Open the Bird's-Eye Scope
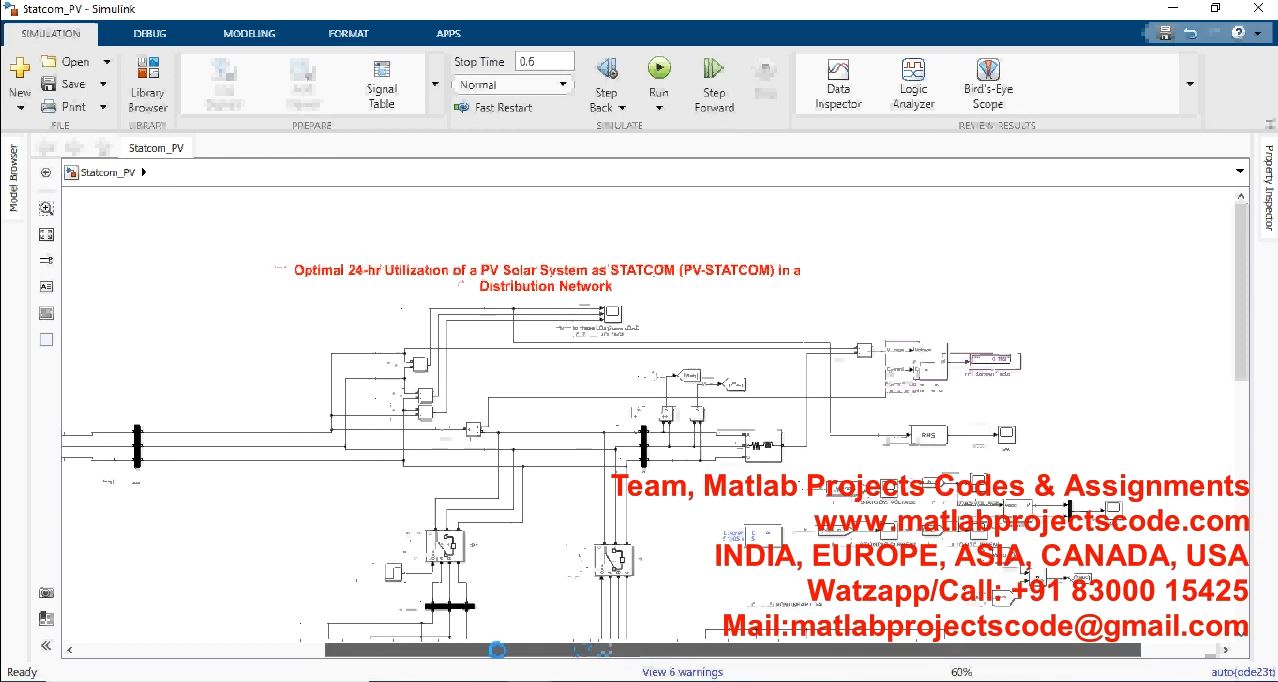This screenshot has width=1278, height=682. point(988,84)
